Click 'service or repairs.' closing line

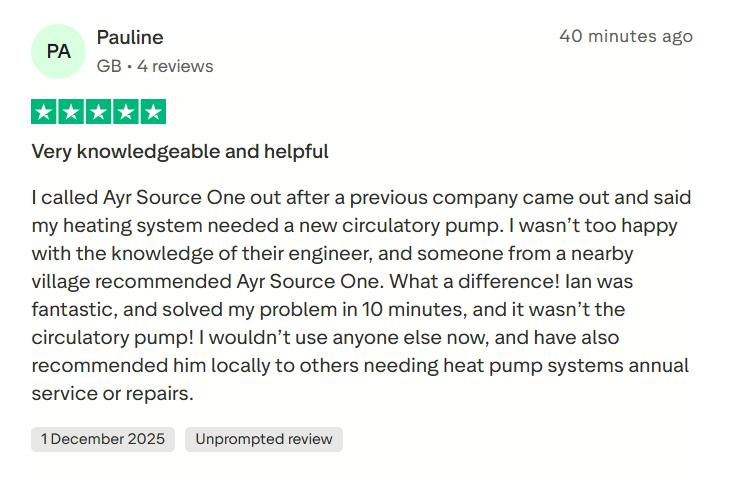[x=112, y=393]
